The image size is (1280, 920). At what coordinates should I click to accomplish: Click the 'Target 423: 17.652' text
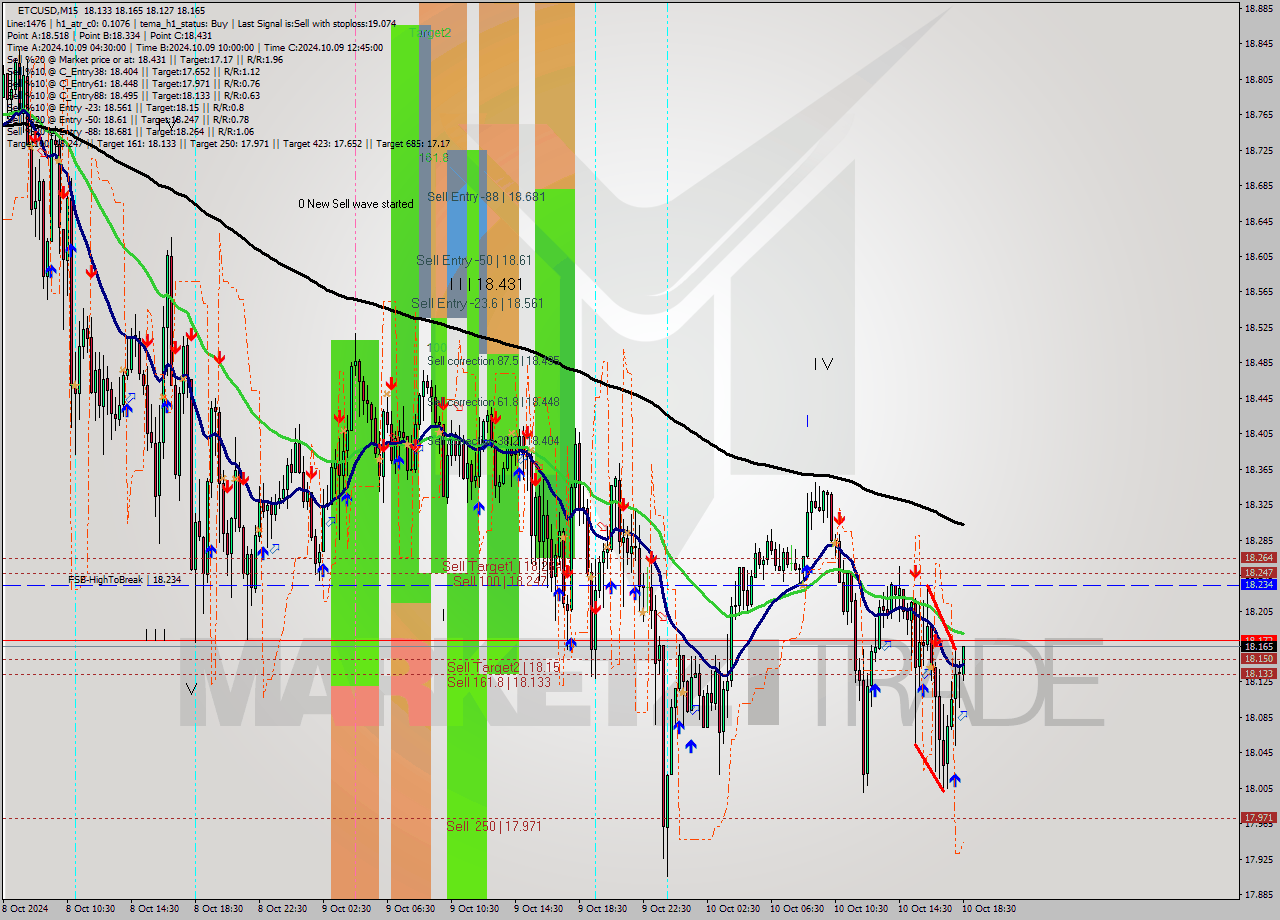coord(322,143)
